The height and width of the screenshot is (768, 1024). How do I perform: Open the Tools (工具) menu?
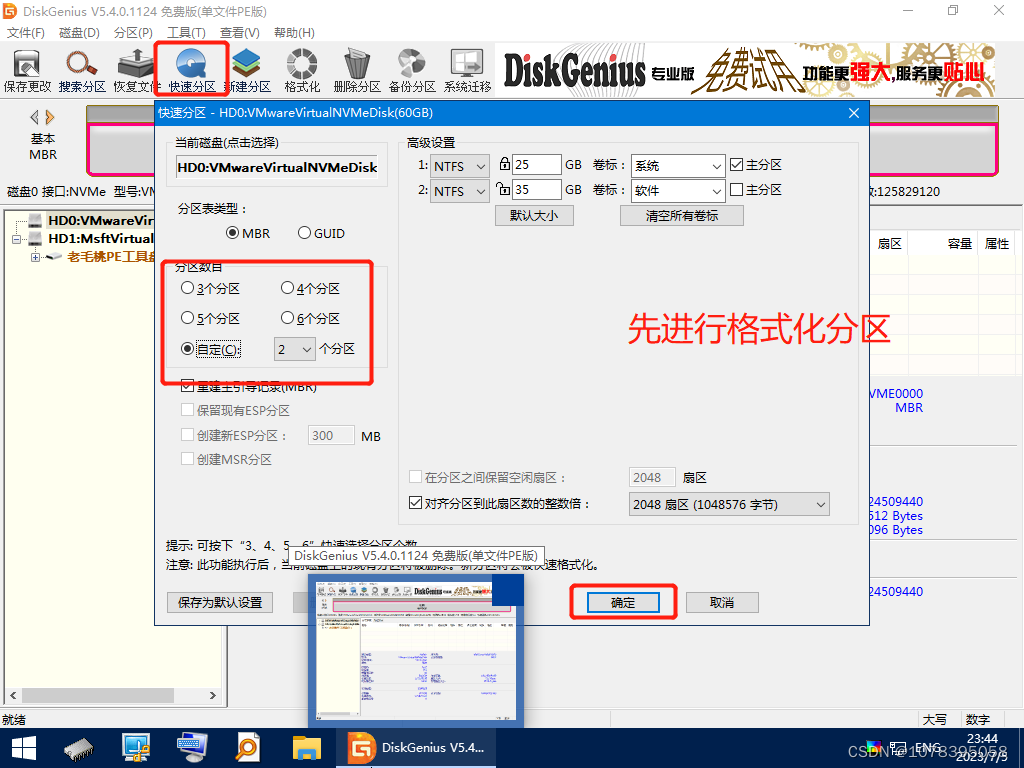(x=186, y=33)
